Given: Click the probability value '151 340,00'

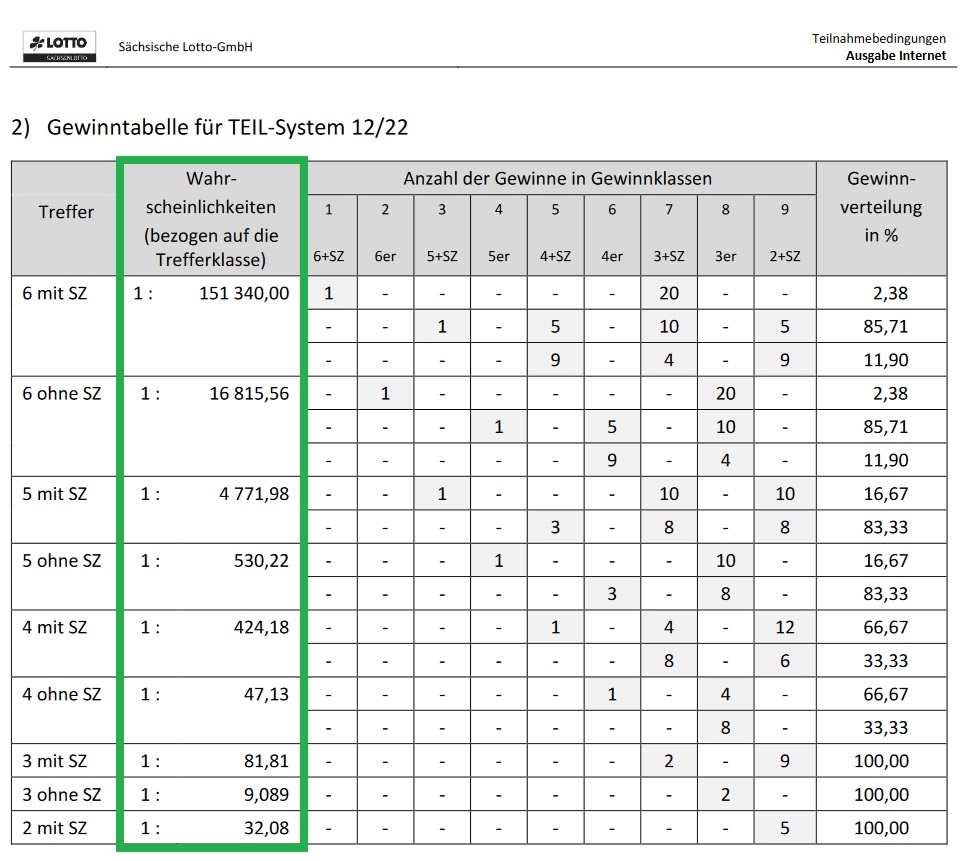Looking at the screenshot, I should tap(244, 293).
